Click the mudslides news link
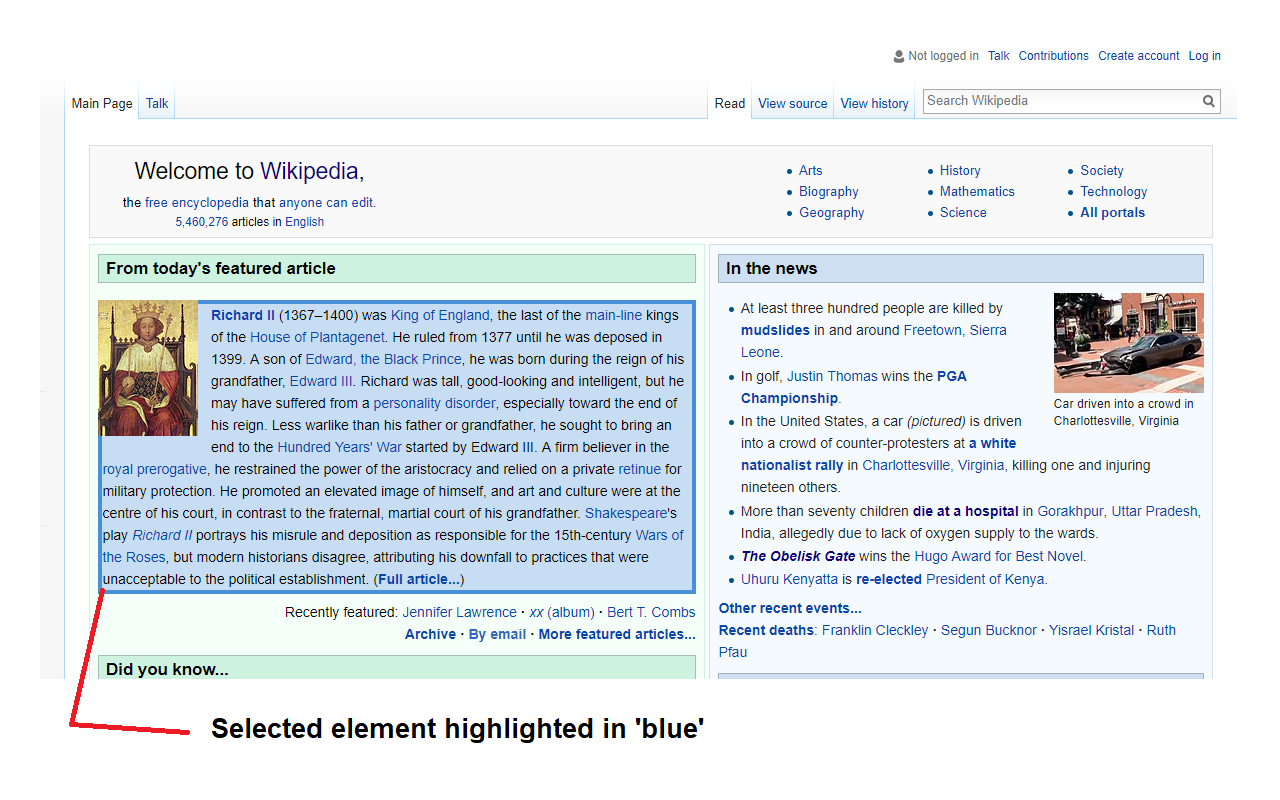The height and width of the screenshot is (800, 1280). [776, 330]
